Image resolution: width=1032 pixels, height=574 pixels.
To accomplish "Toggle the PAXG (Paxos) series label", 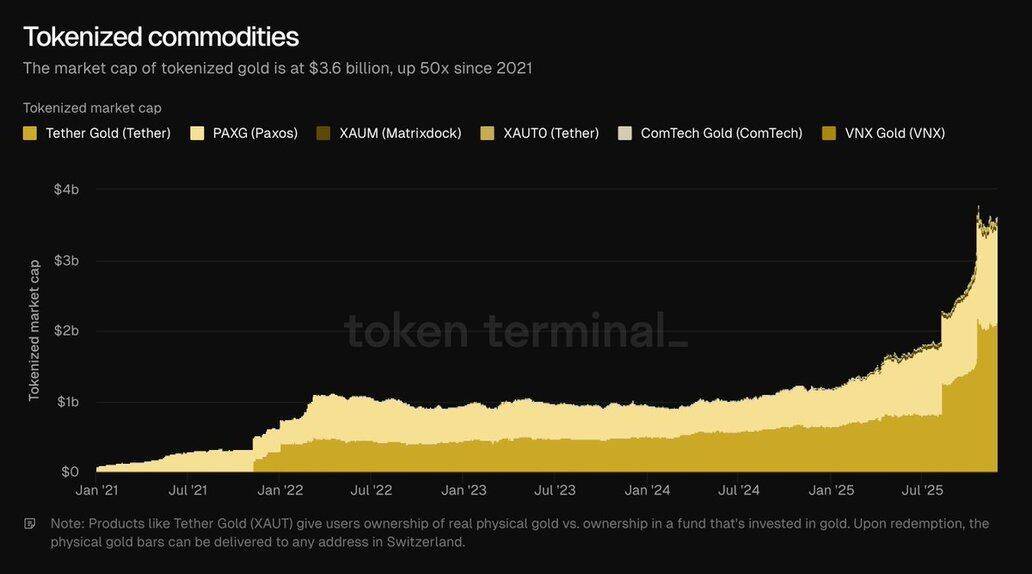I will click(256, 133).
